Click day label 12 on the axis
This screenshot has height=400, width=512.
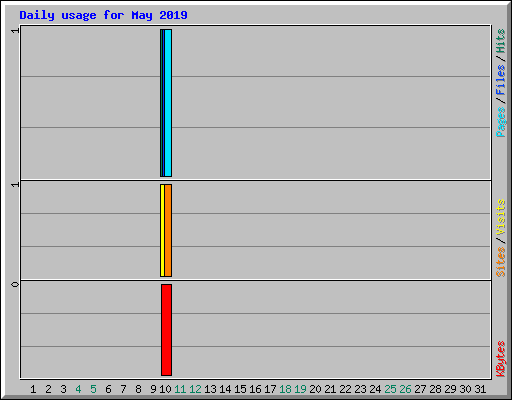click(195, 389)
